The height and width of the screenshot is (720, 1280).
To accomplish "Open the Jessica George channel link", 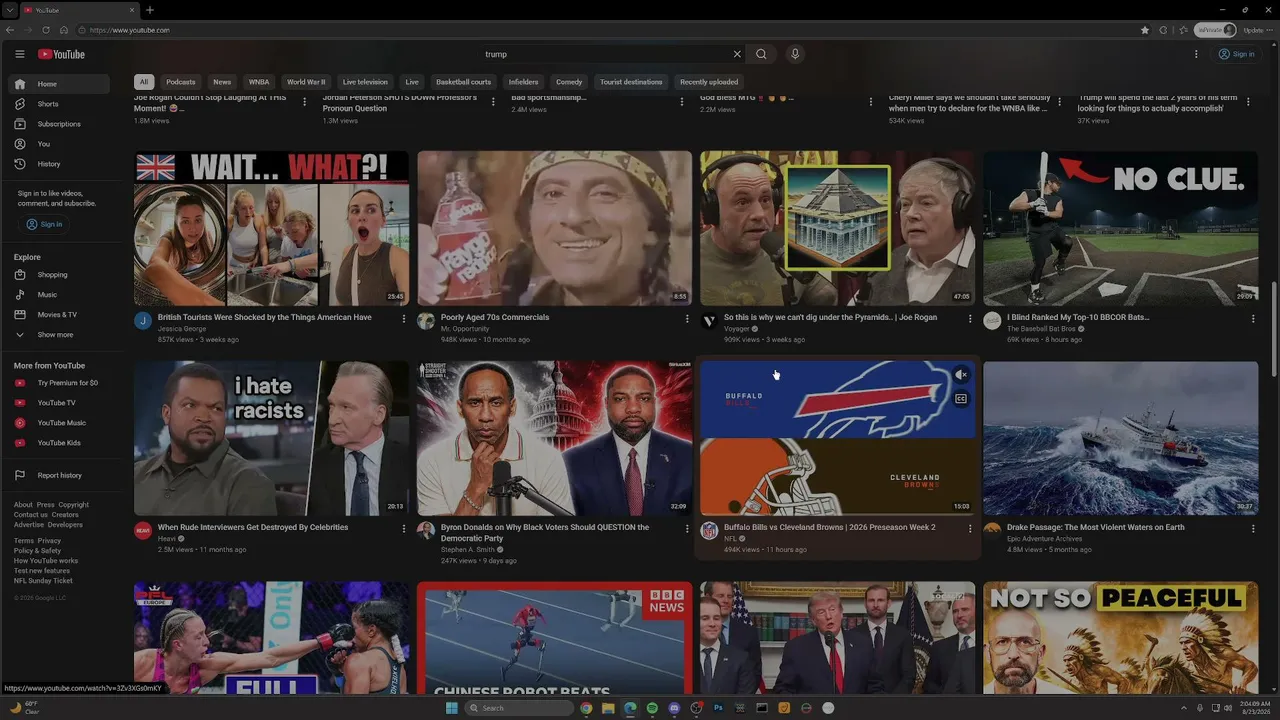I will pyautogui.click(x=182, y=329).
